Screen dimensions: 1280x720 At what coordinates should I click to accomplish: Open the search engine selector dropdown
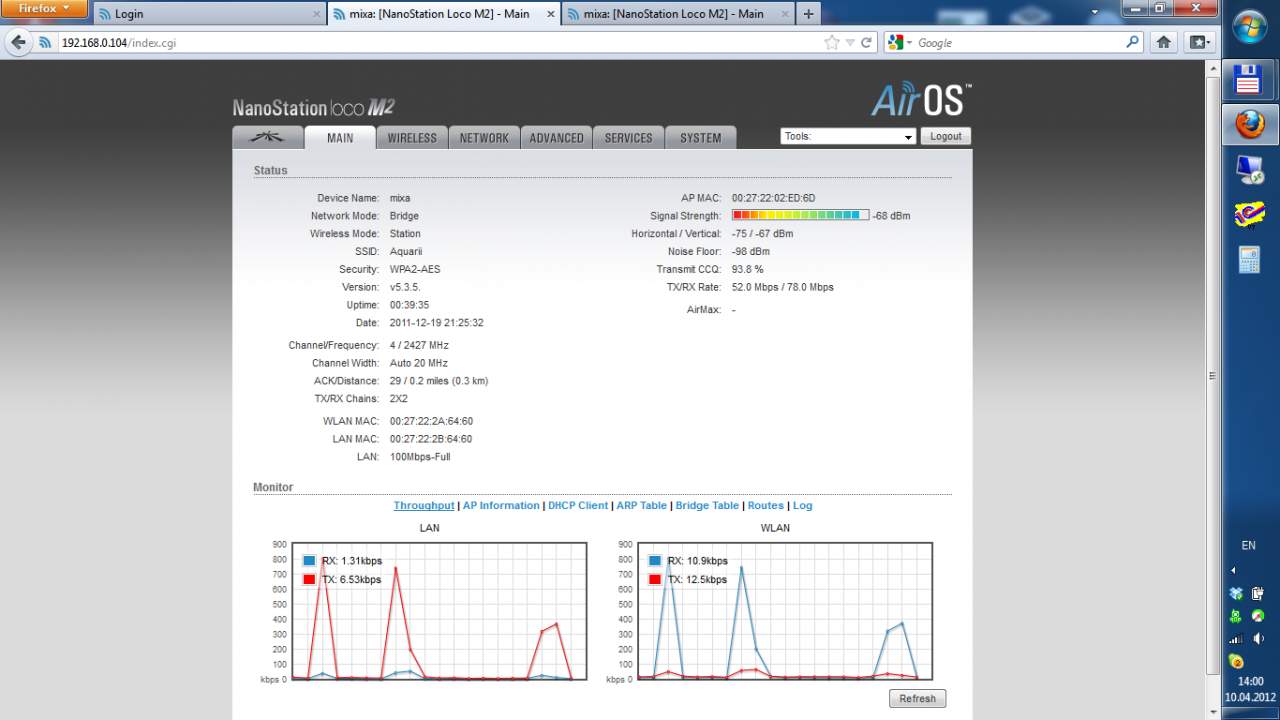(x=897, y=43)
